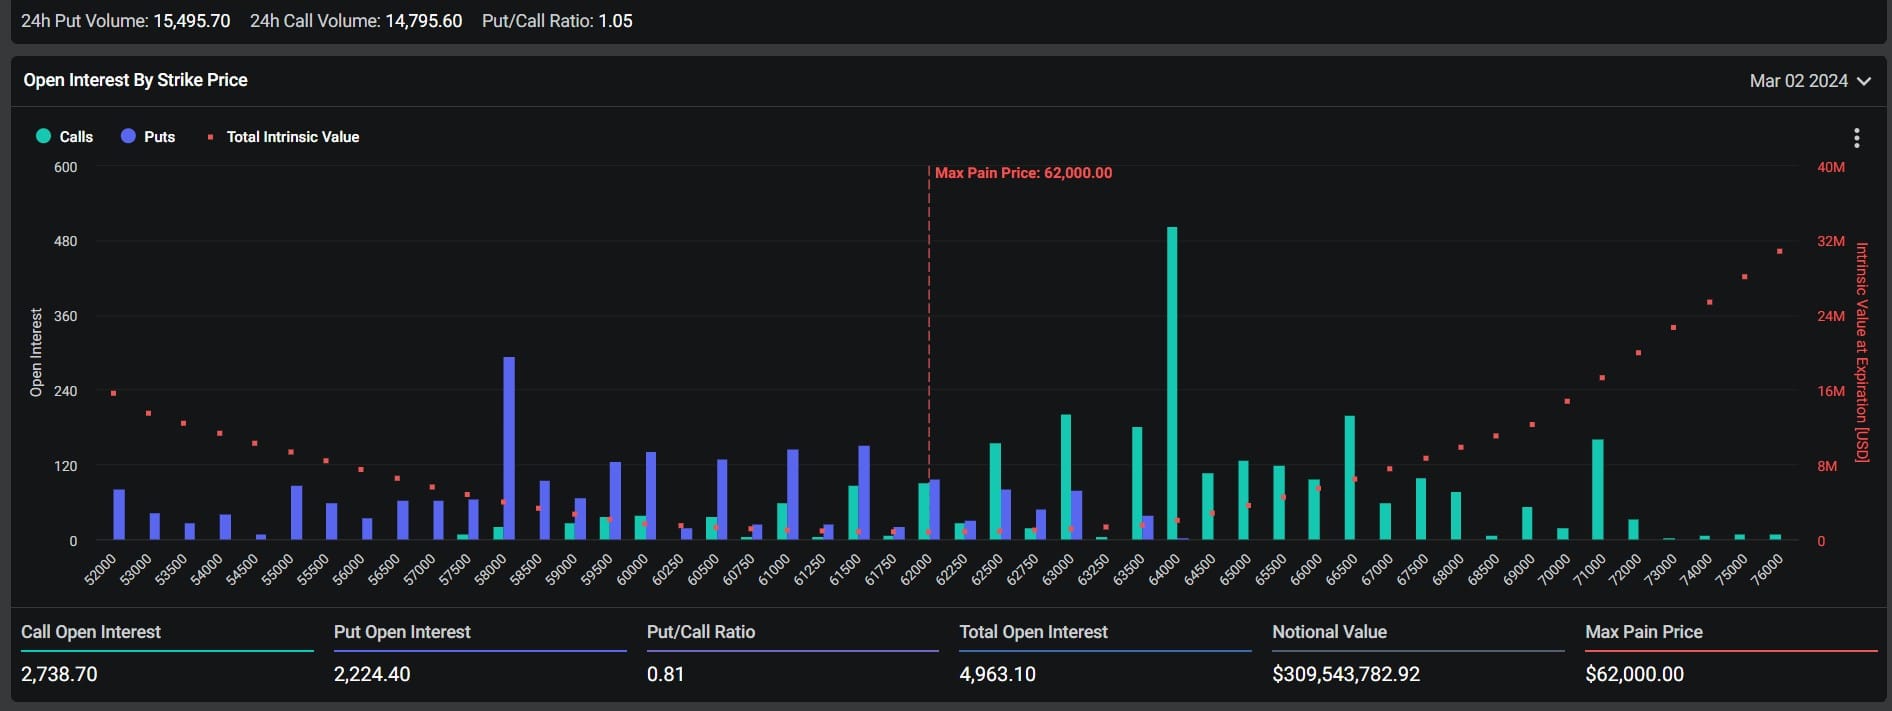This screenshot has width=1892, height=711.
Task: Click the intrinsic value dot above 76000
Action: 1780,251
